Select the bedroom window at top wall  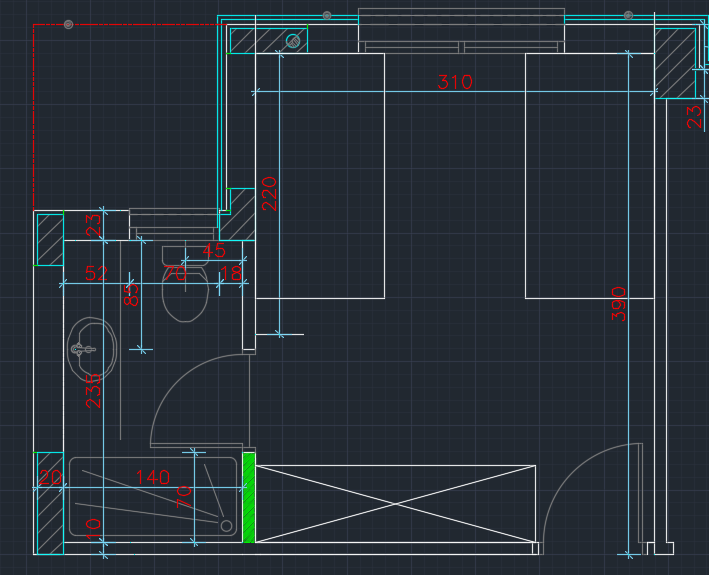pyautogui.click(x=461, y=31)
